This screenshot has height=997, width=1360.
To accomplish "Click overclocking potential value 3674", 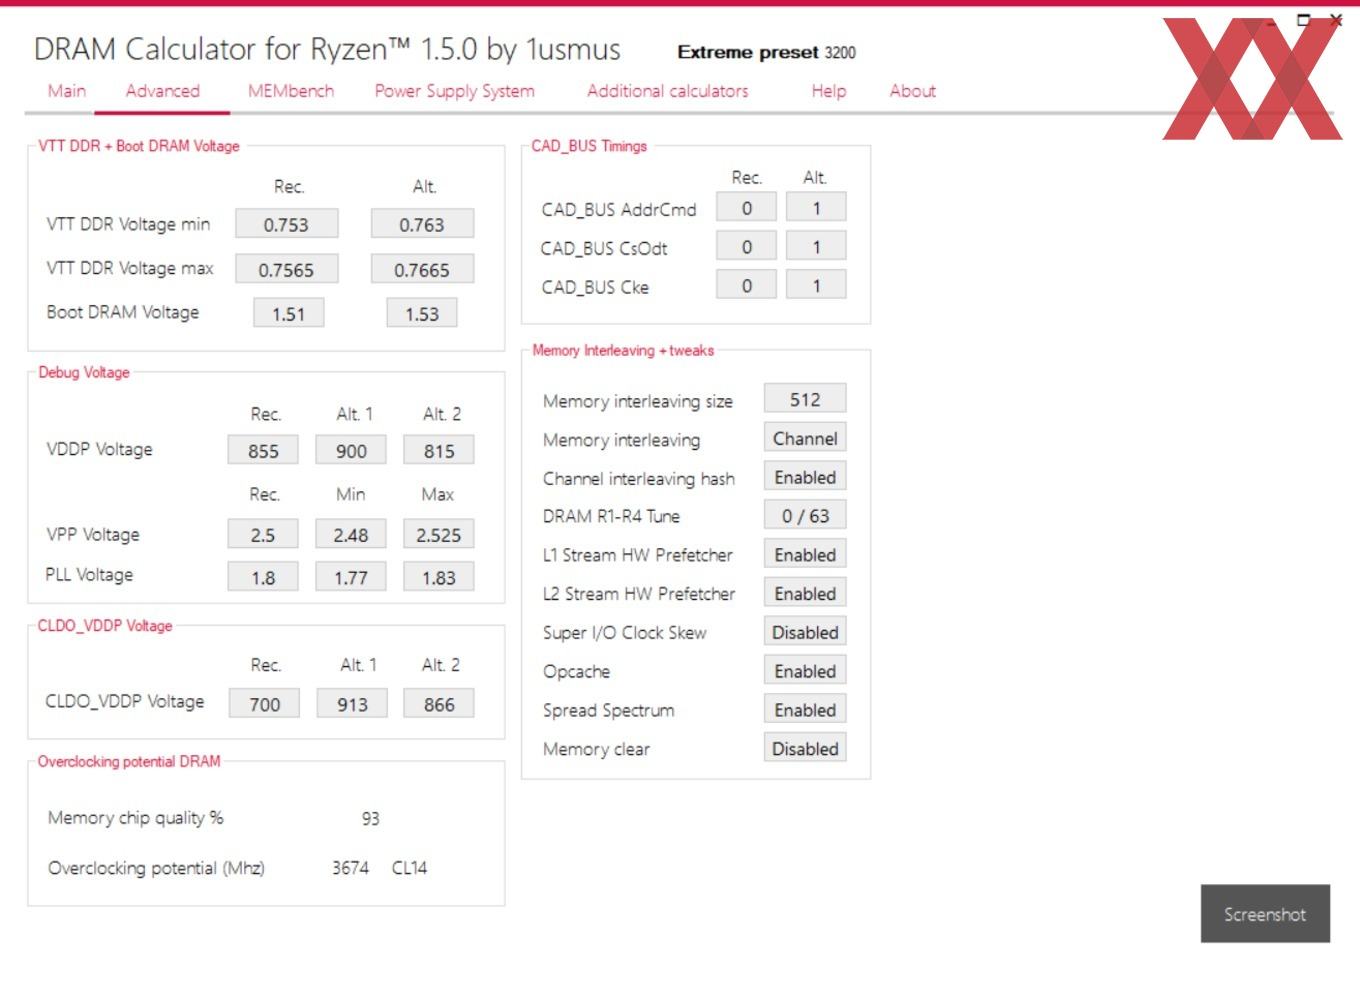I will 350,867.
